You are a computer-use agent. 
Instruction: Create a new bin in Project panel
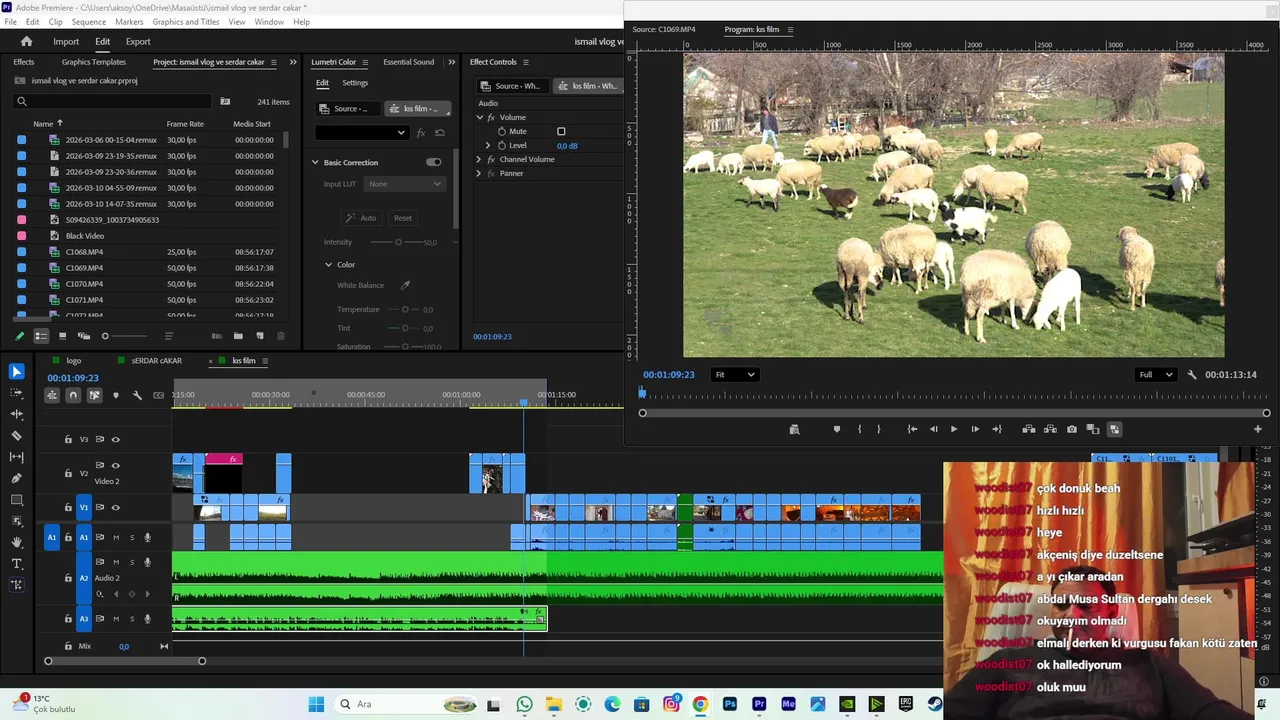[x=238, y=336]
